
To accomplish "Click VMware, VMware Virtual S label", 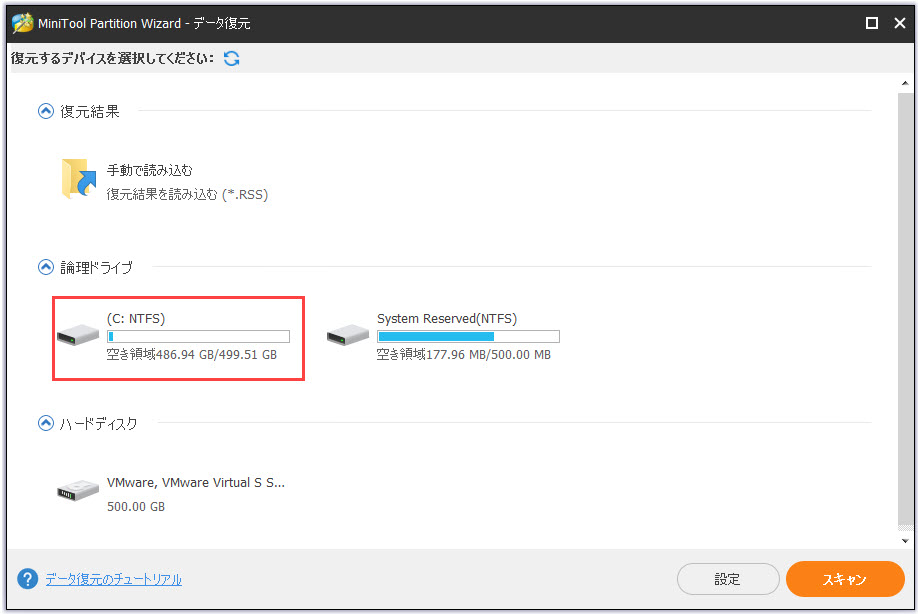I will tap(196, 483).
